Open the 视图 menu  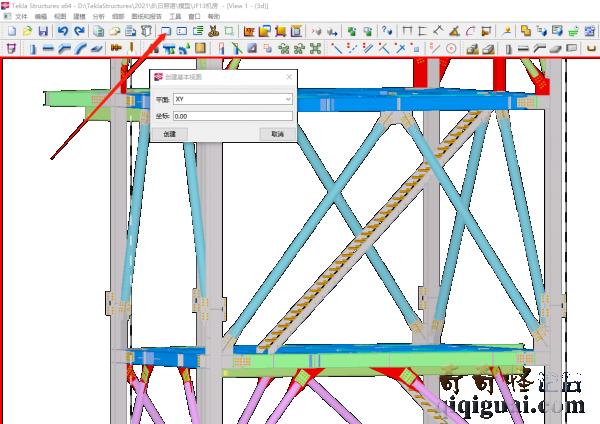tap(60, 16)
